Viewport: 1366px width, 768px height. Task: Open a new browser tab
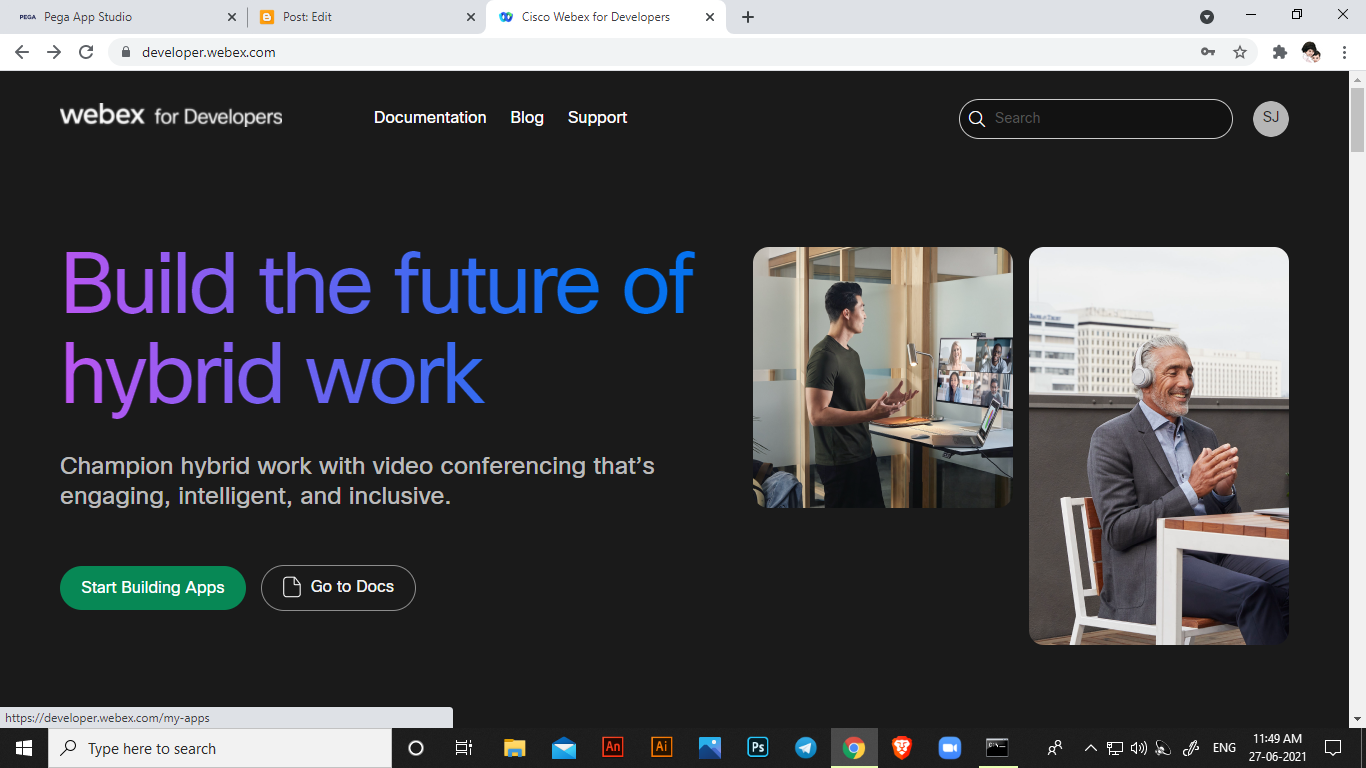[x=748, y=17]
